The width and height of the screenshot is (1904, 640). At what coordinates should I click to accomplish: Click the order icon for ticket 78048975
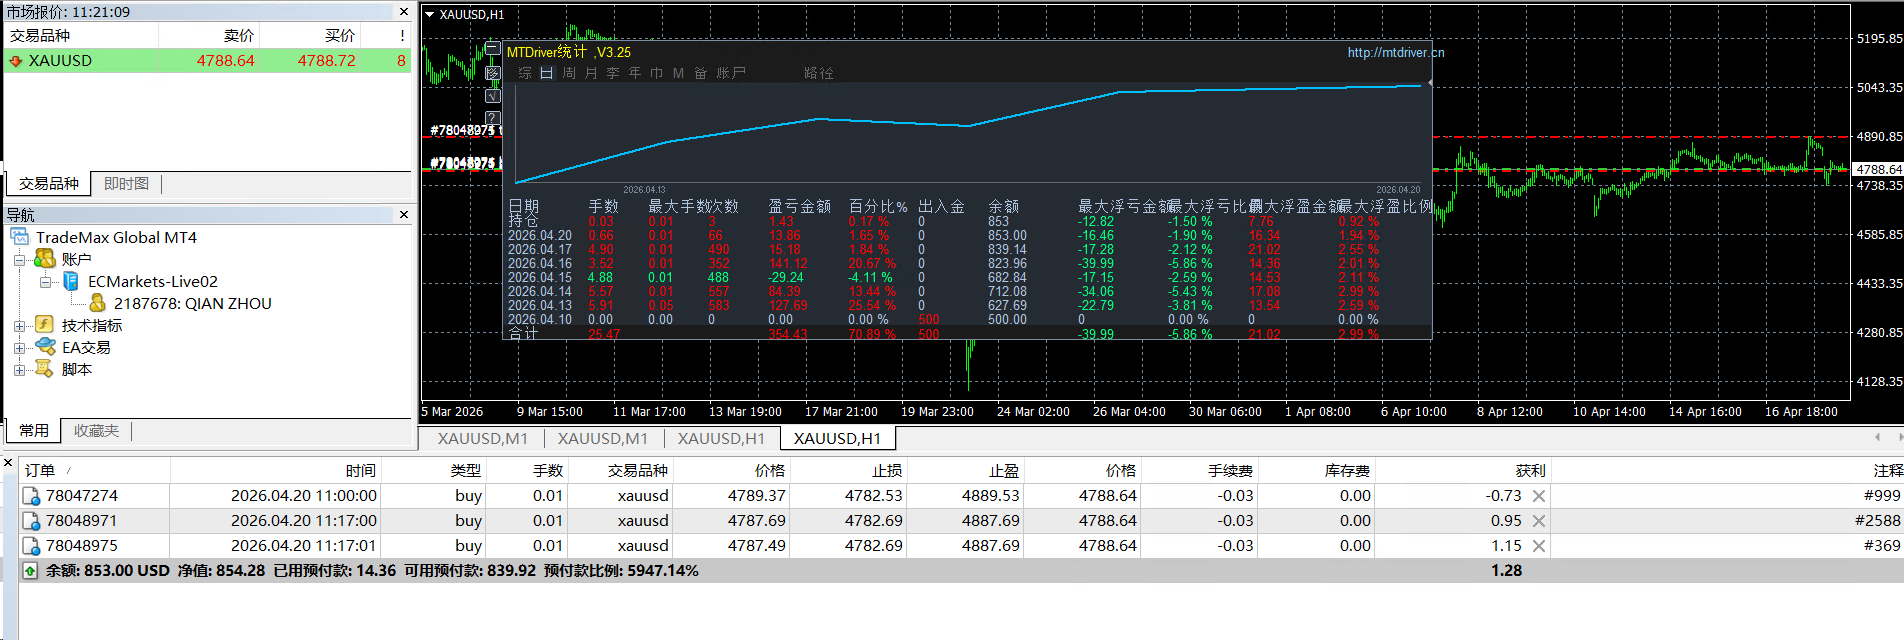[31, 546]
